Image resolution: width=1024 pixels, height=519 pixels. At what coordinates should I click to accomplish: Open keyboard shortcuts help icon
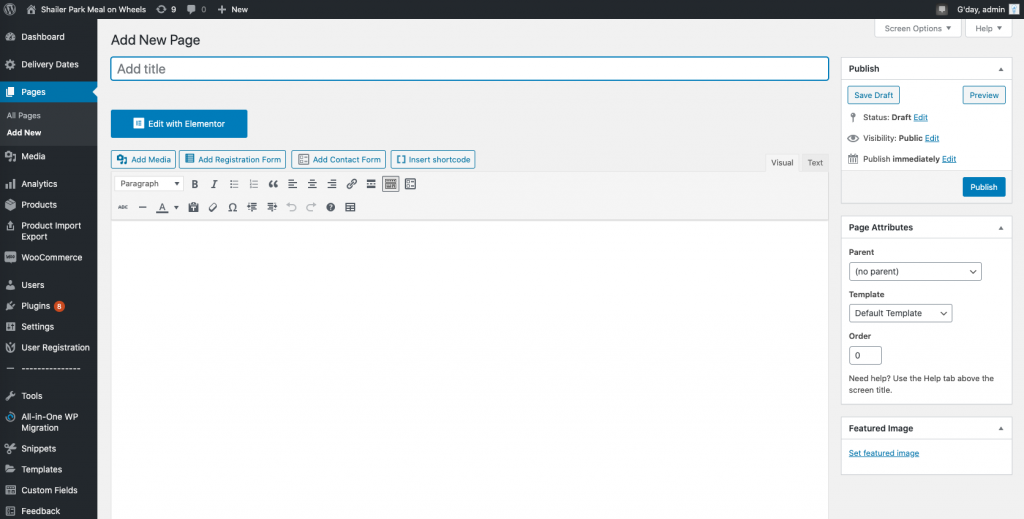330,208
